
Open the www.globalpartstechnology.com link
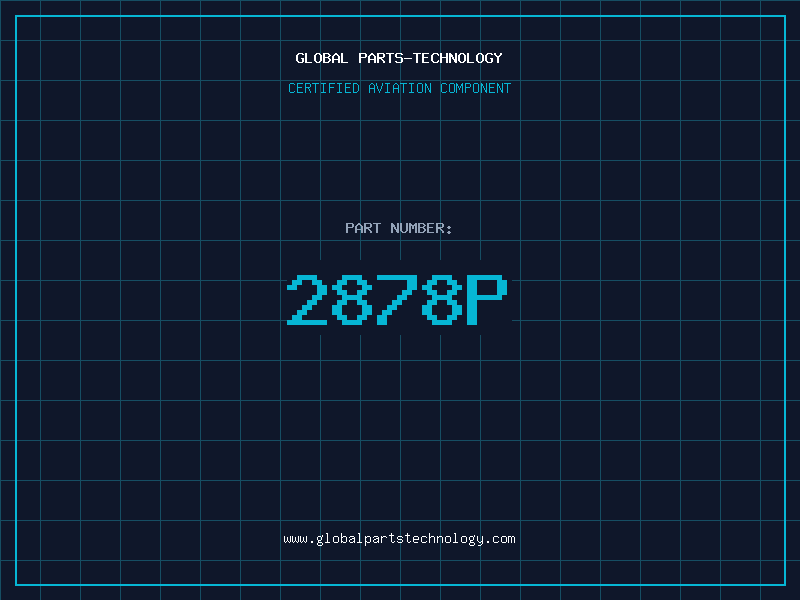(399, 539)
